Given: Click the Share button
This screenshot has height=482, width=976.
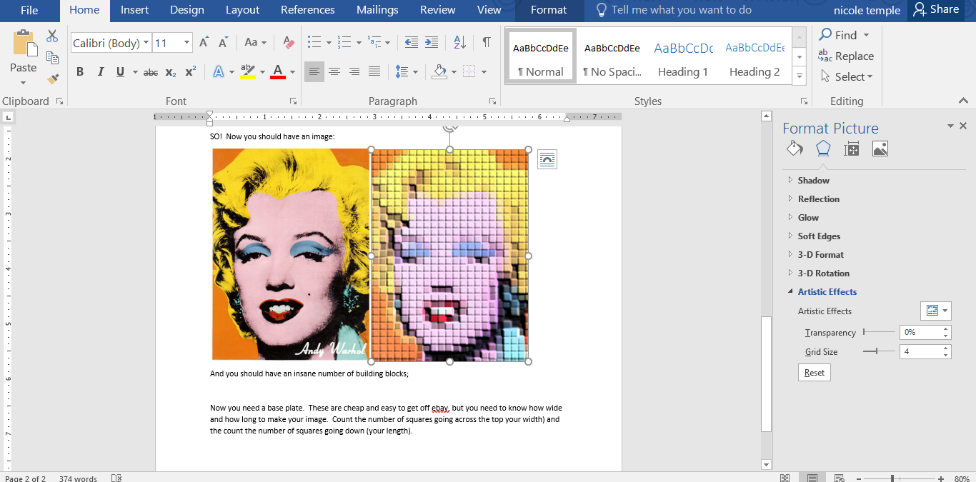Looking at the screenshot, I should click(x=936, y=10).
